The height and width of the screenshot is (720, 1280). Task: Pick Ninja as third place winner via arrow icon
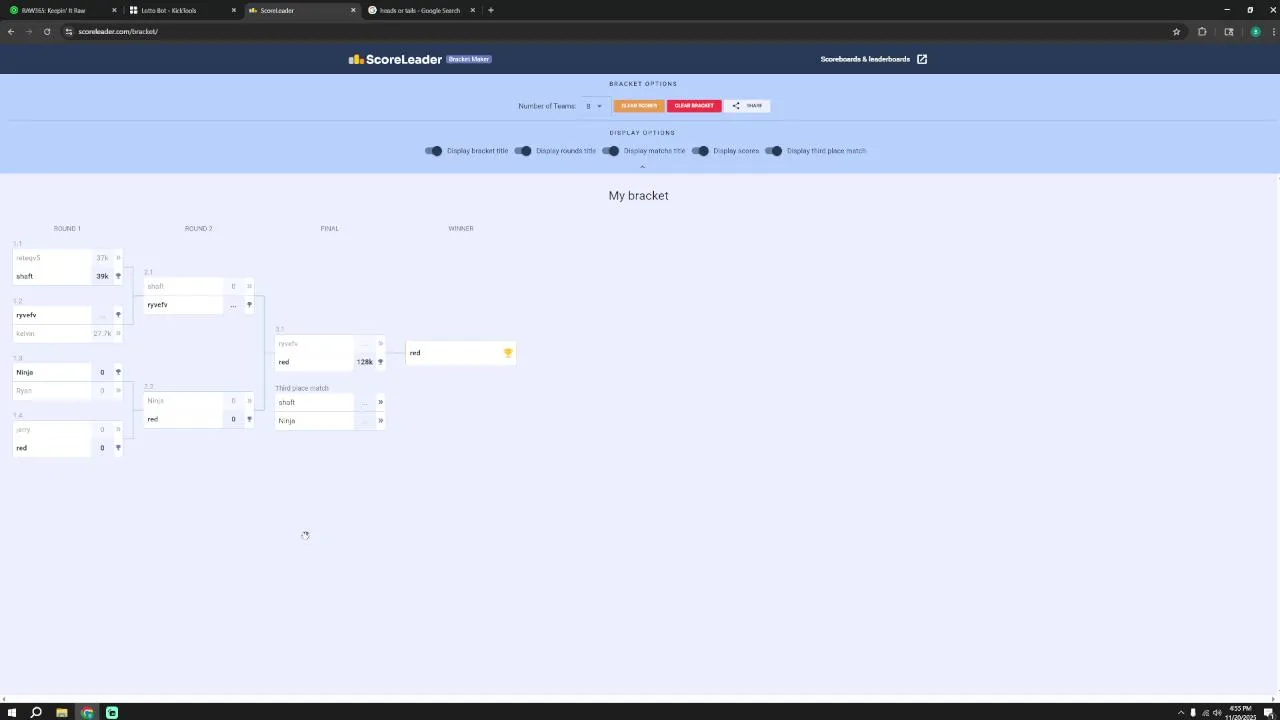tap(380, 420)
